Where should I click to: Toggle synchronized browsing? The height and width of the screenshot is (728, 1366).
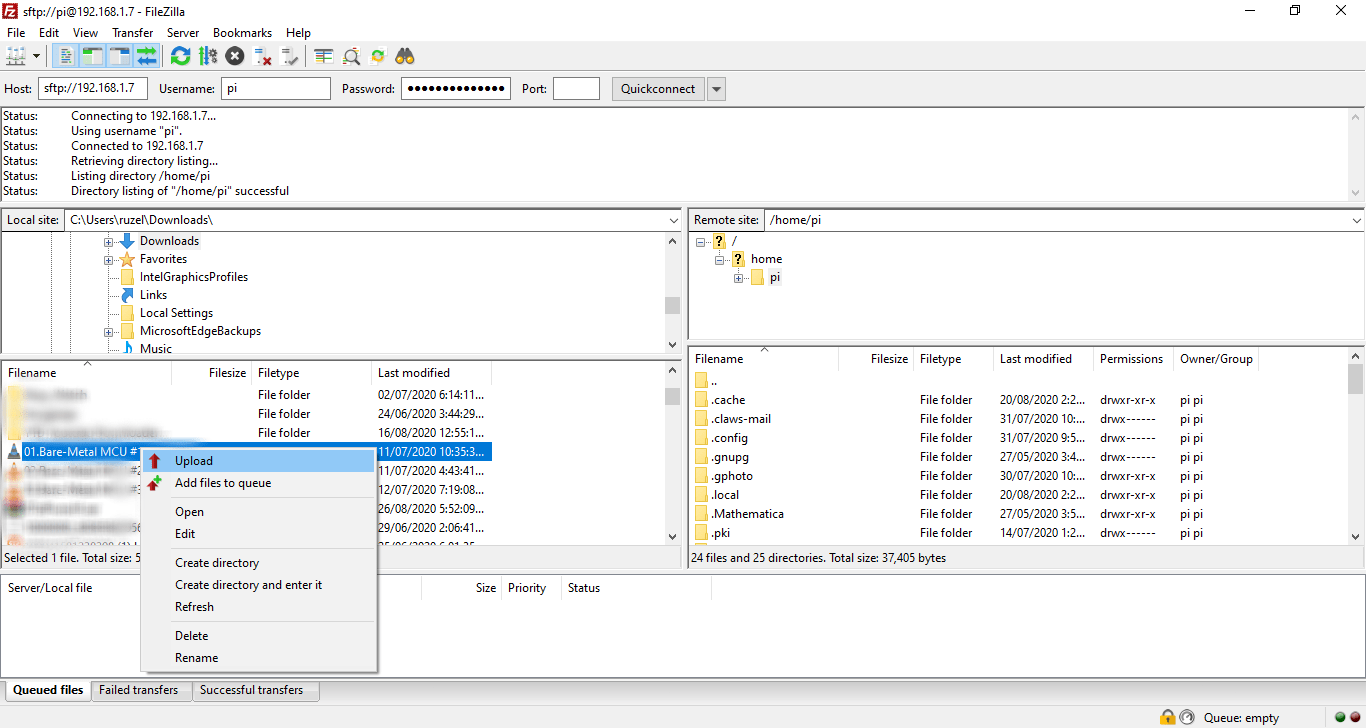click(x=378, y=56)
